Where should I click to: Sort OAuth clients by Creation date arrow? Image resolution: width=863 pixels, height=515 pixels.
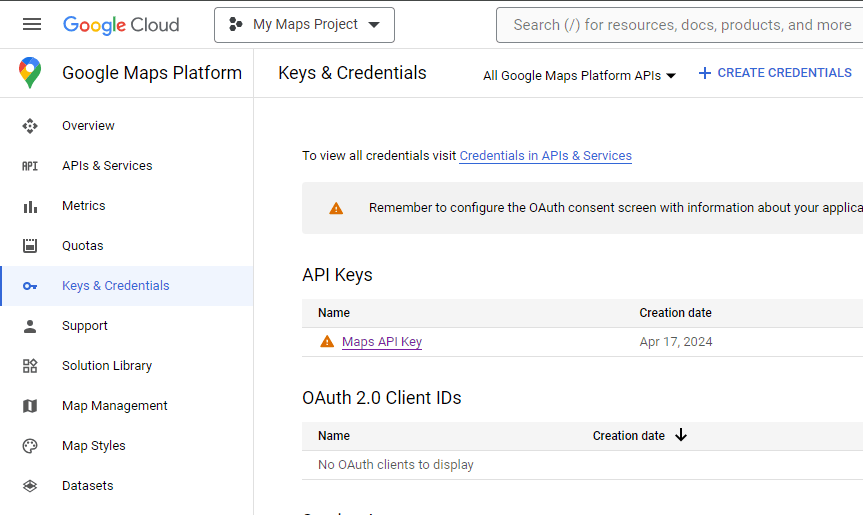coord(681,436)
